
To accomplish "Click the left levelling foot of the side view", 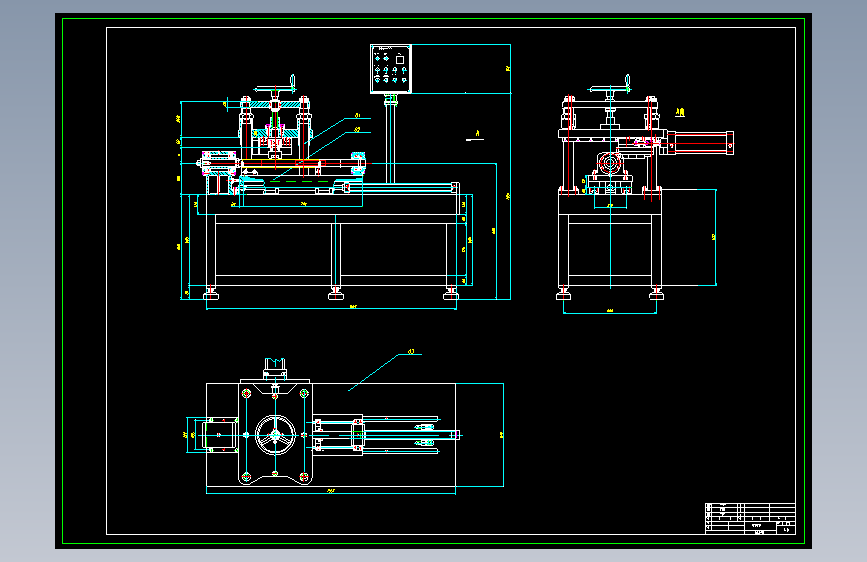I will tap(563, 293).
